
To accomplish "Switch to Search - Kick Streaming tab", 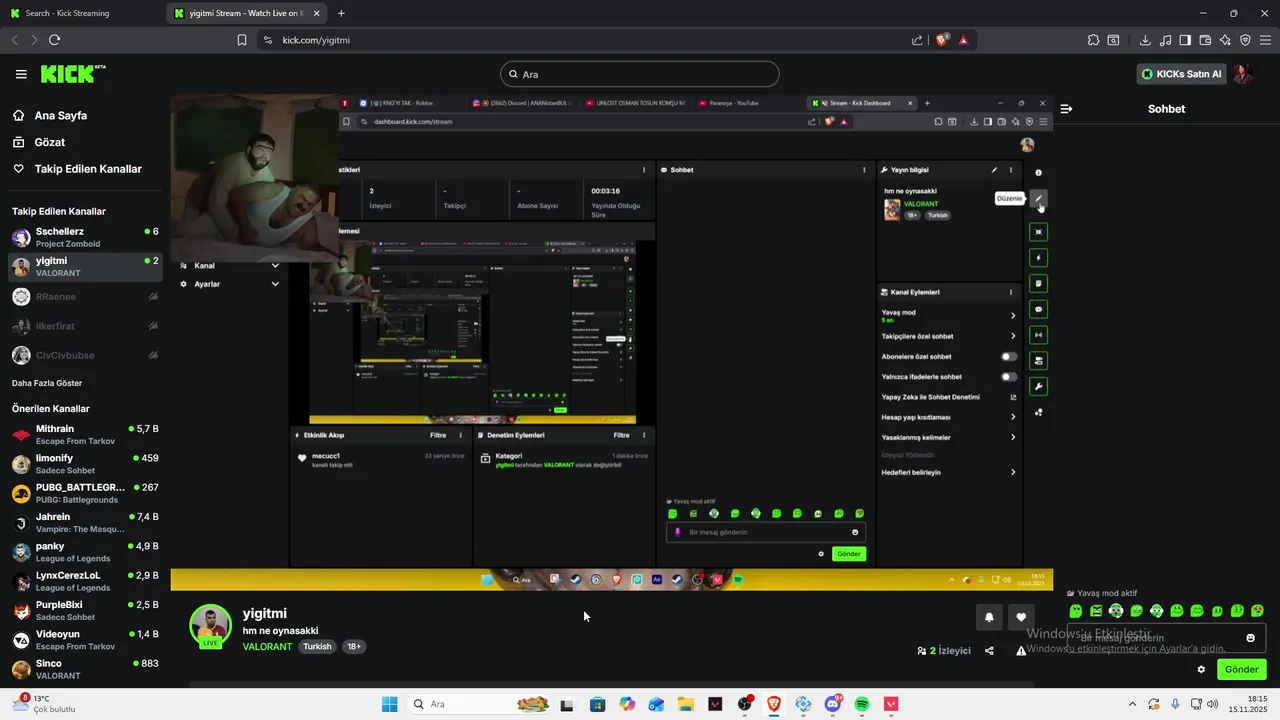I will (x=82, y=13).
